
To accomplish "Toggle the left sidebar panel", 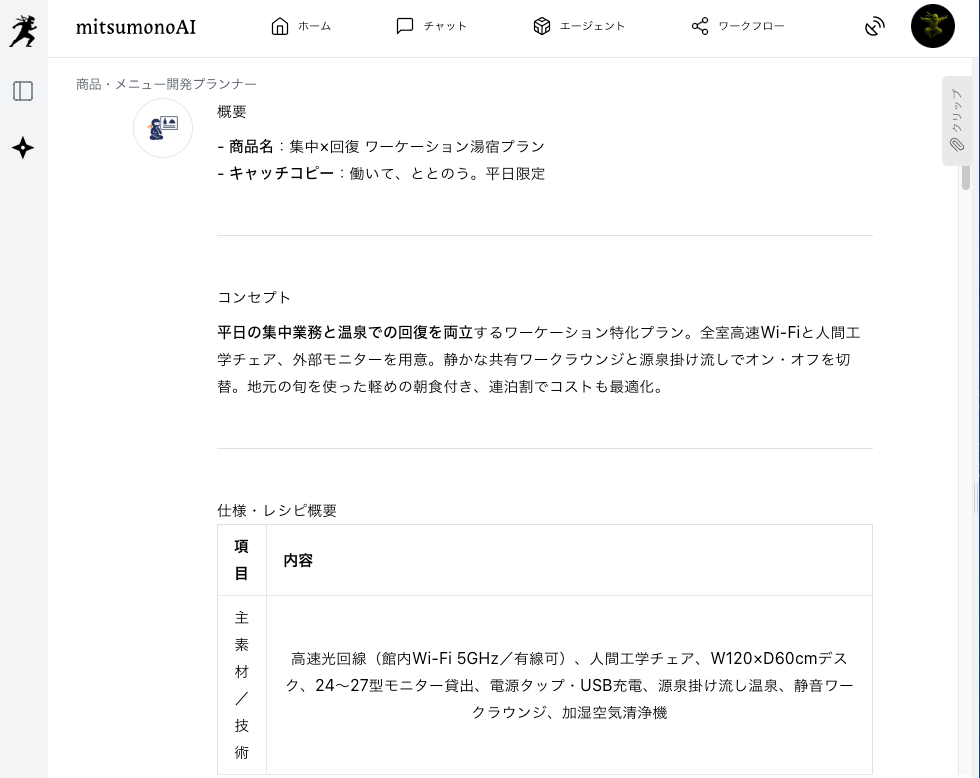I will [x=23, y=91].
